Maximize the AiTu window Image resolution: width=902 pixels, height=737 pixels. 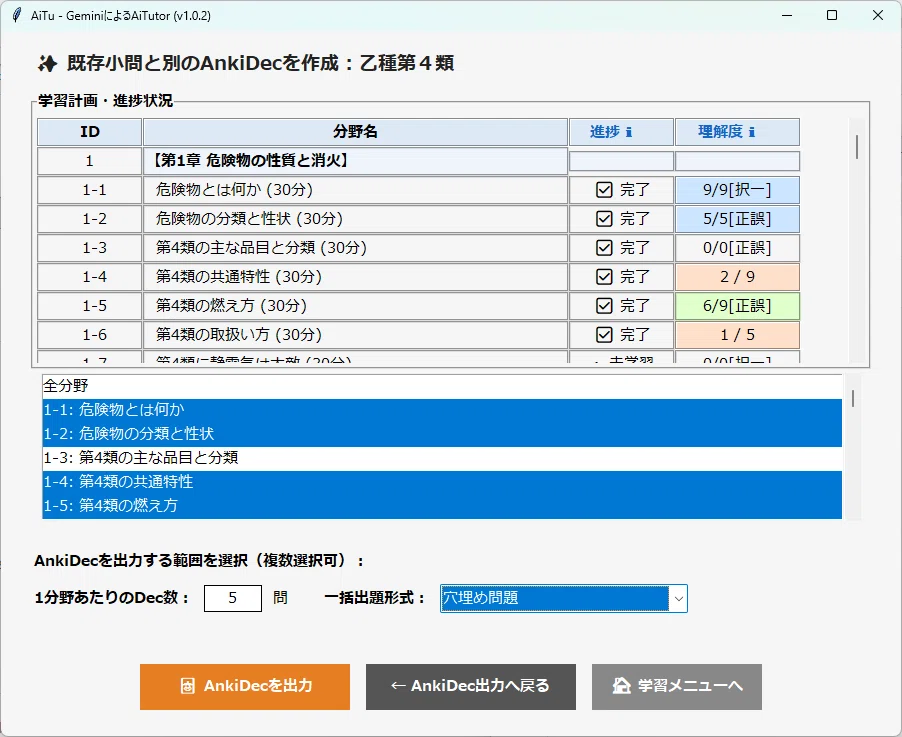[x=832, y=16]
